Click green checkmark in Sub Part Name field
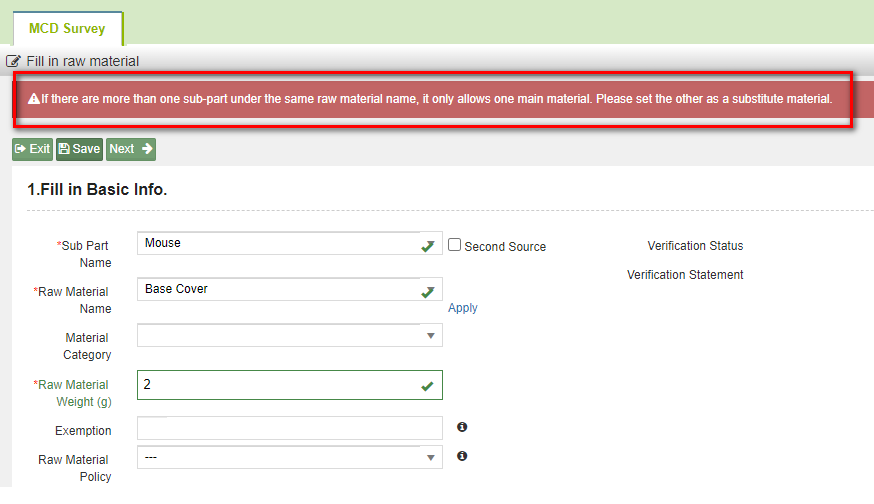The image size is (874, 504). (x=428, y=246)
